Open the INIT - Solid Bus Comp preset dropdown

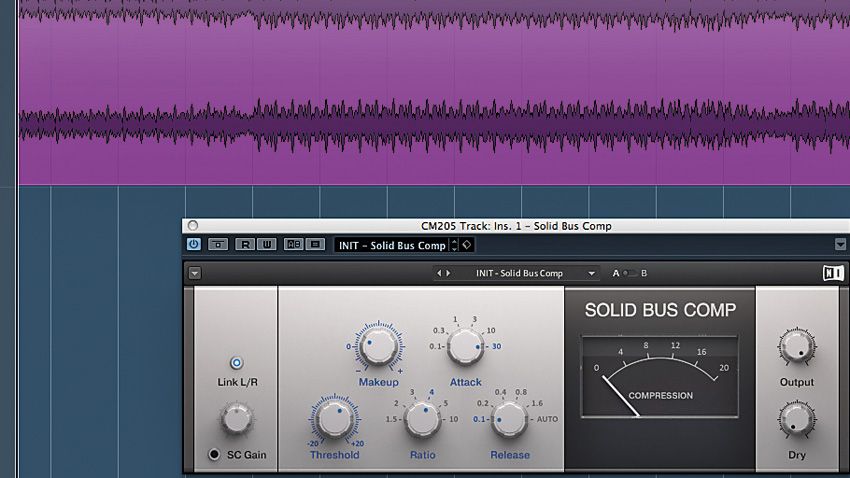(535, 273)
